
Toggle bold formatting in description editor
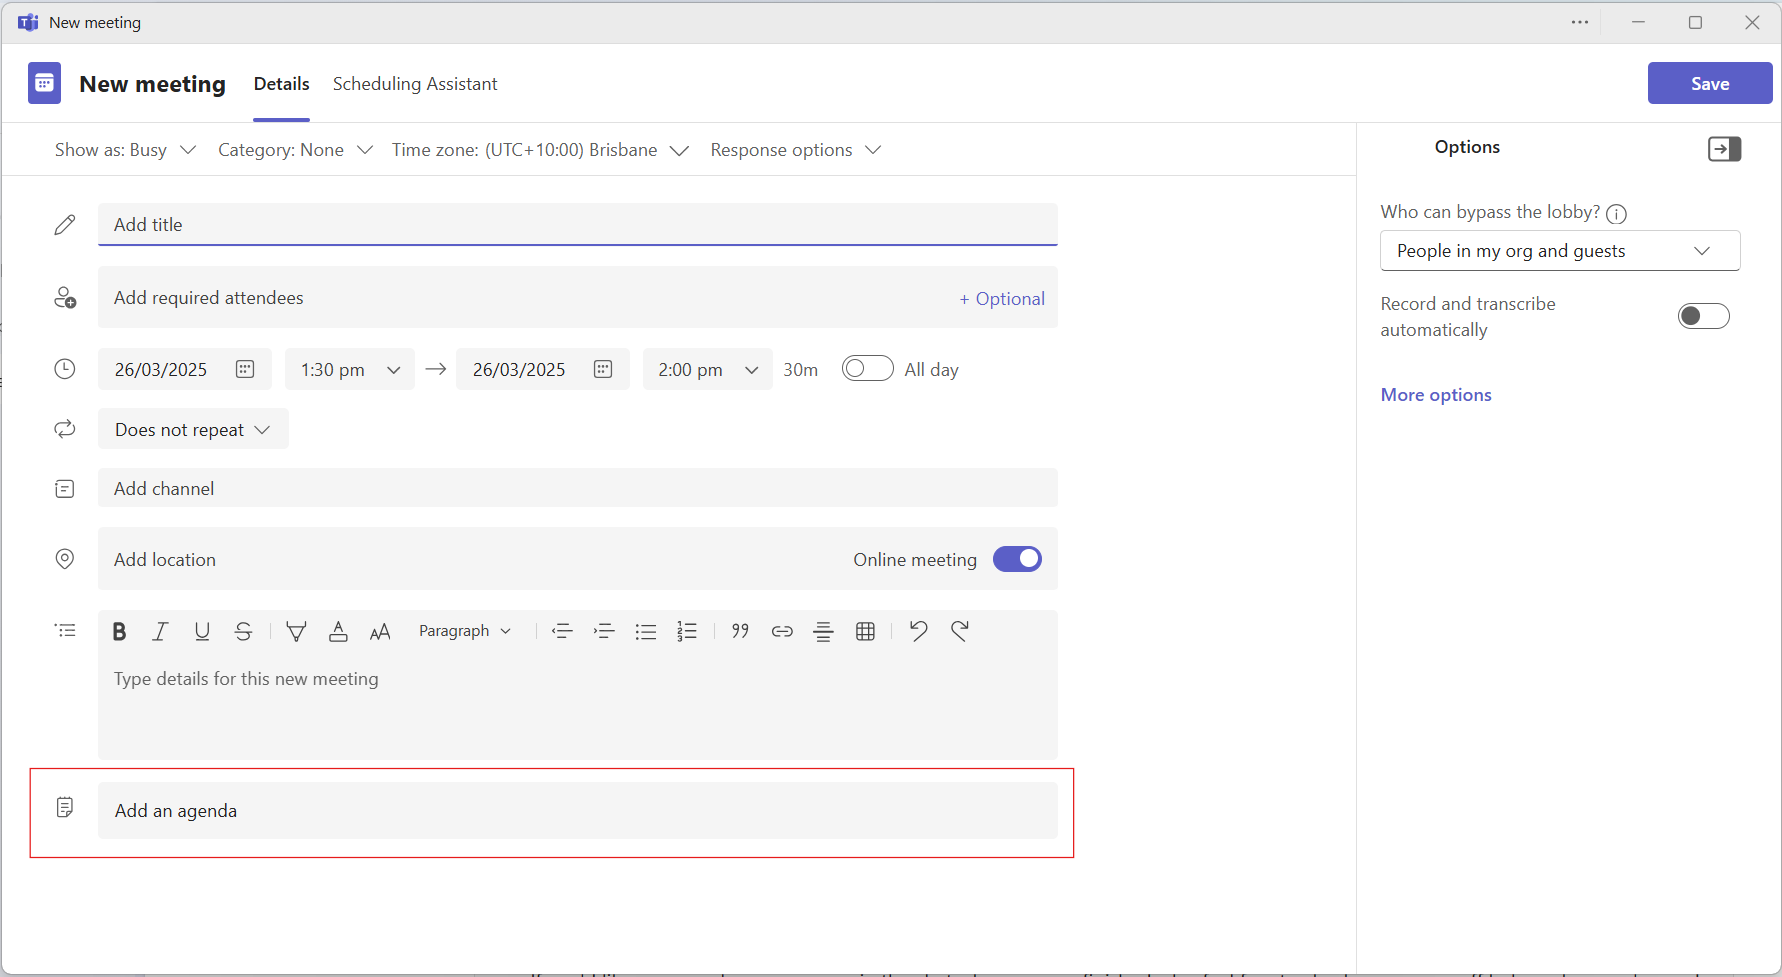[x=119, y=631]
